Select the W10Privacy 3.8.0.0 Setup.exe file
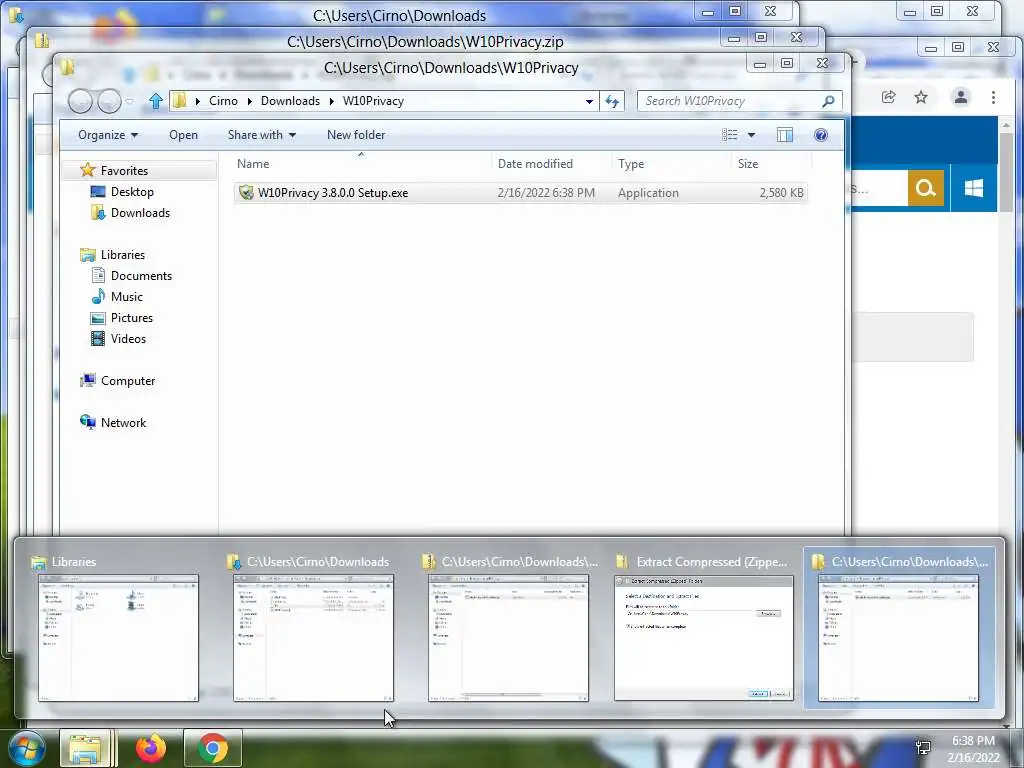Viewport: 1024px width, 768px height. (x=520, y=193)
